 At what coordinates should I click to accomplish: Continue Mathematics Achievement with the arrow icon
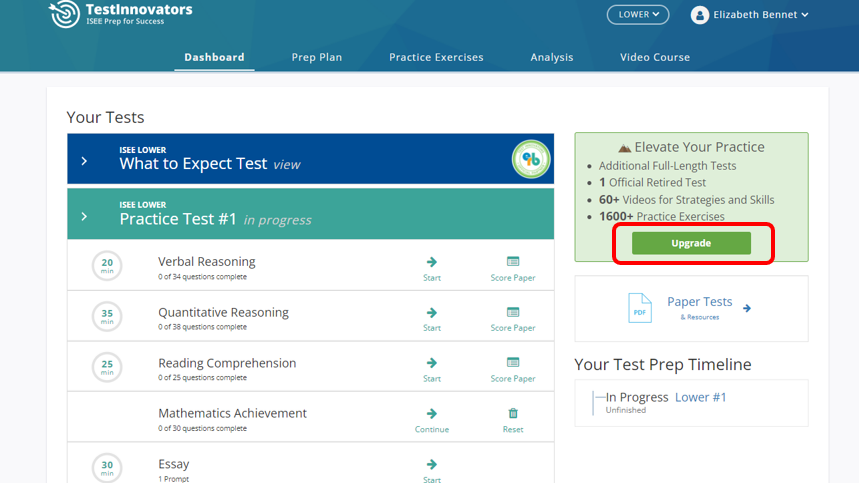(432, 413)
